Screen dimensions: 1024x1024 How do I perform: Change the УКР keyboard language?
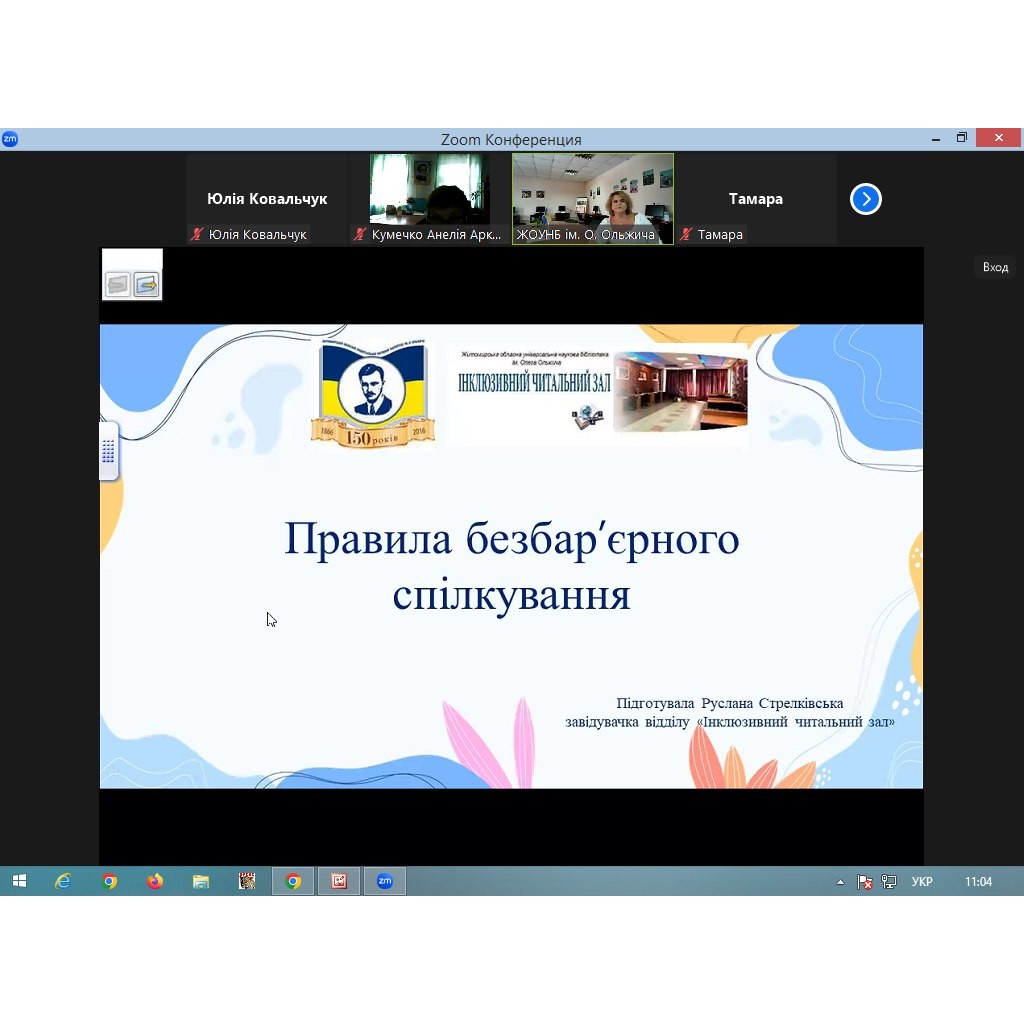922,882
